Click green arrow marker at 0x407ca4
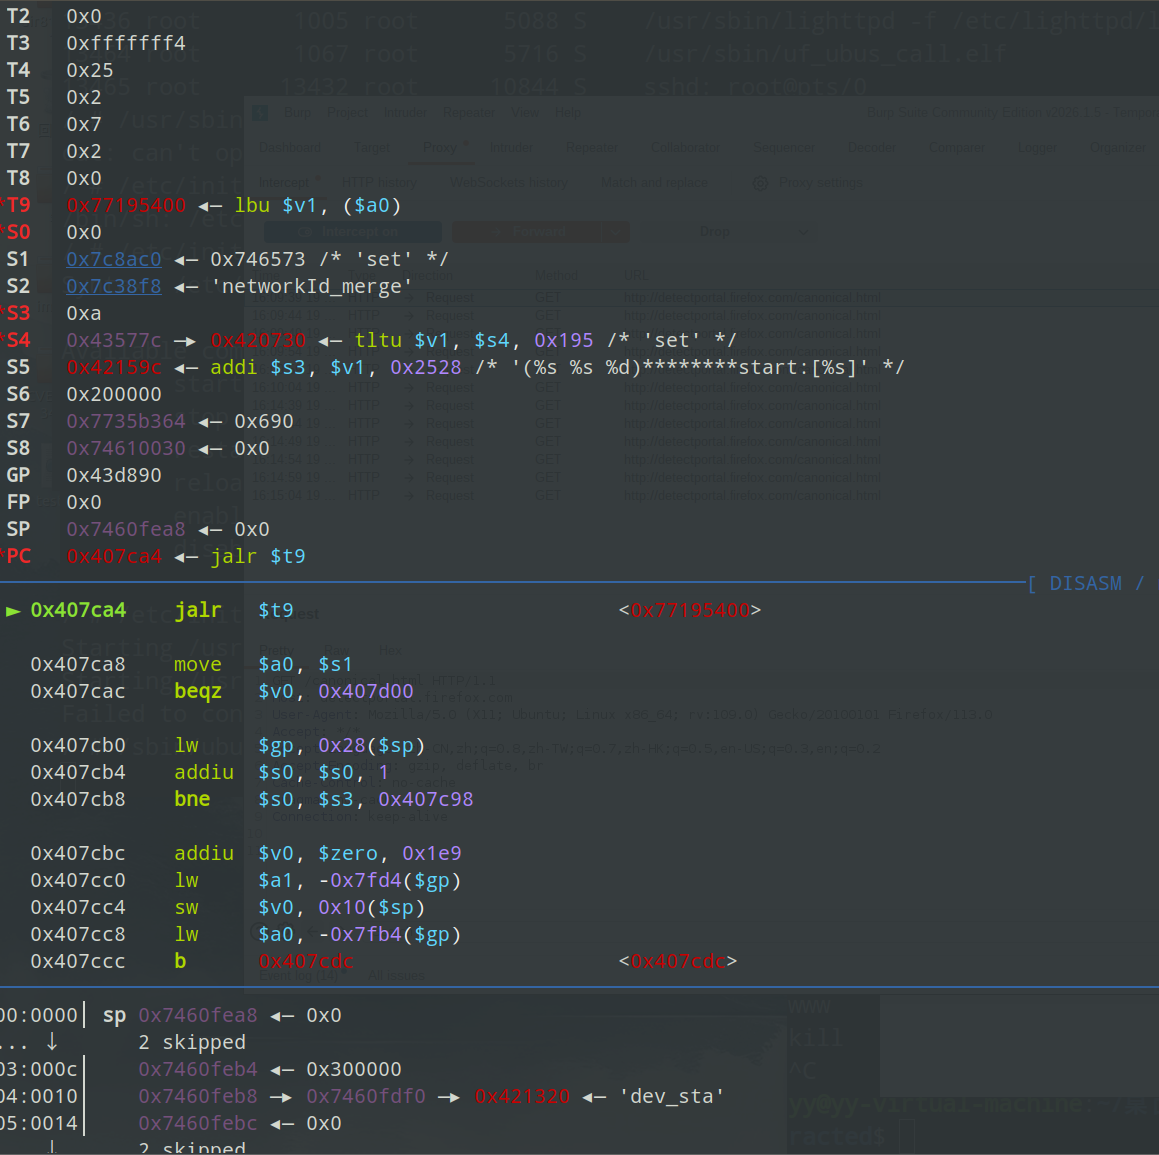Image resolution: width=1159 pixels, height=1155 pixels. pos(13,611)
